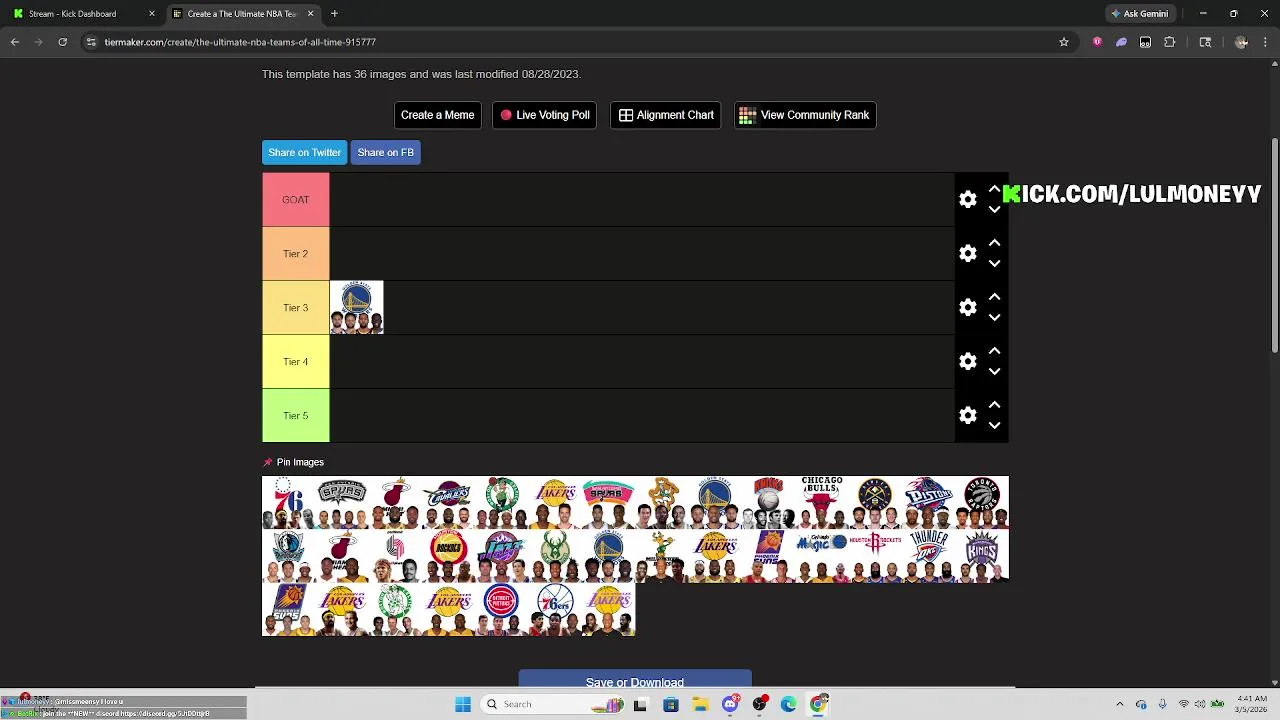This screenshot has height=720, width=1280.
Task: Select the Denver Nuggets team image
Action: 875,502
